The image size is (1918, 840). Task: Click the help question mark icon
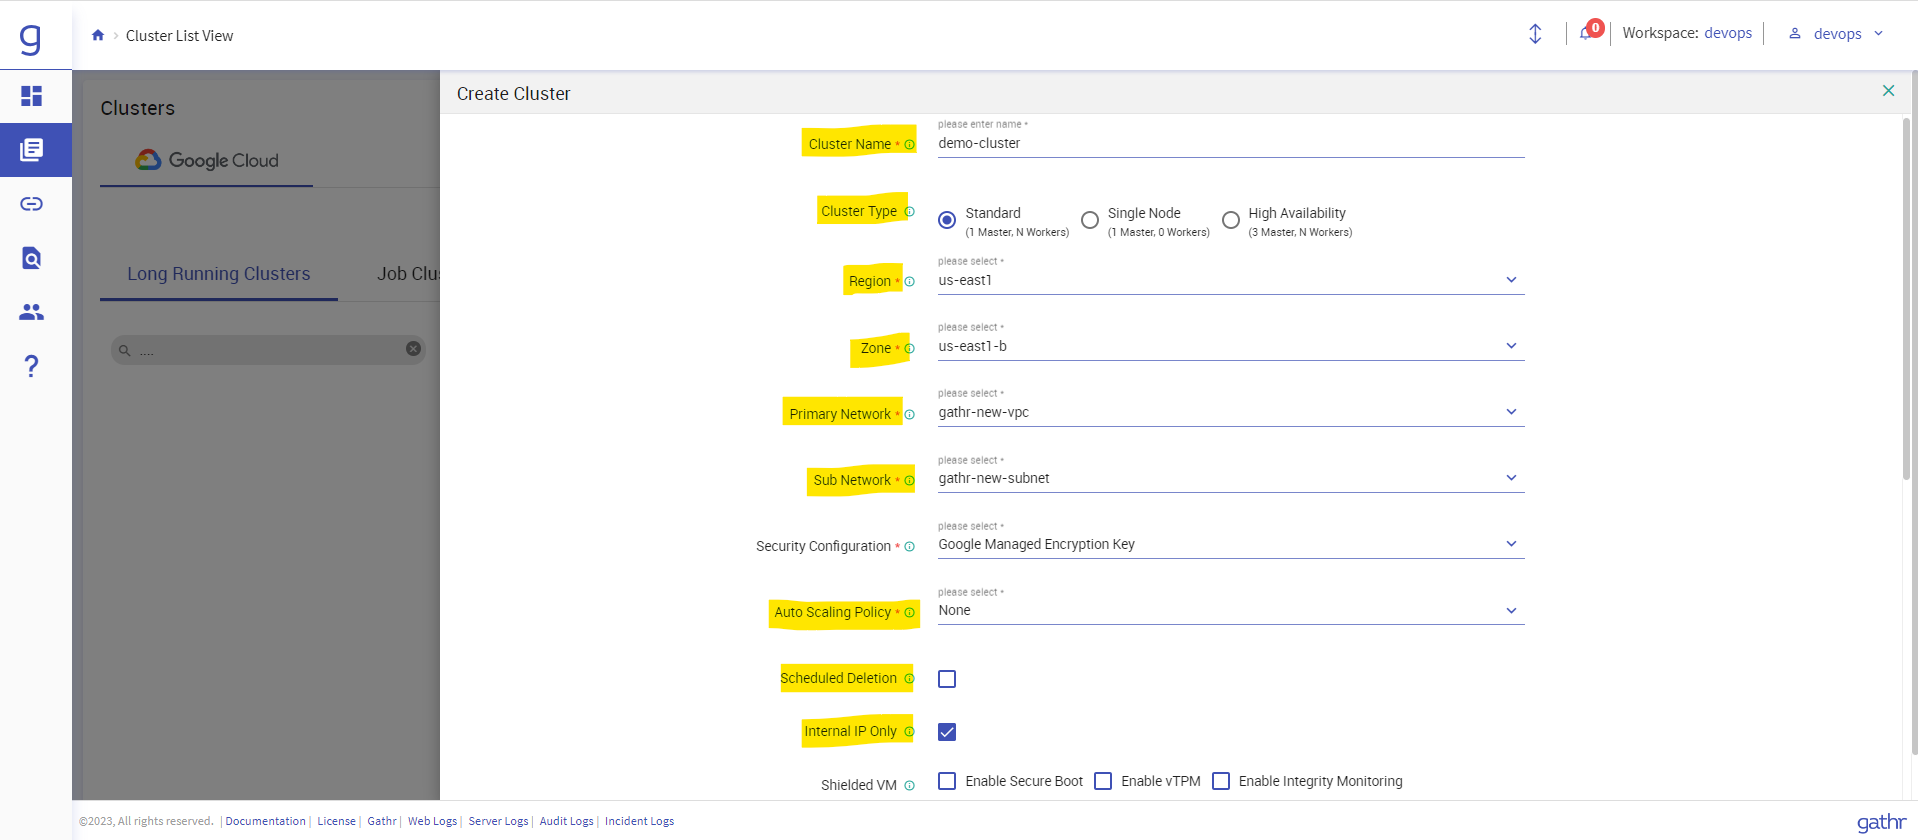[x=32, y=366]
